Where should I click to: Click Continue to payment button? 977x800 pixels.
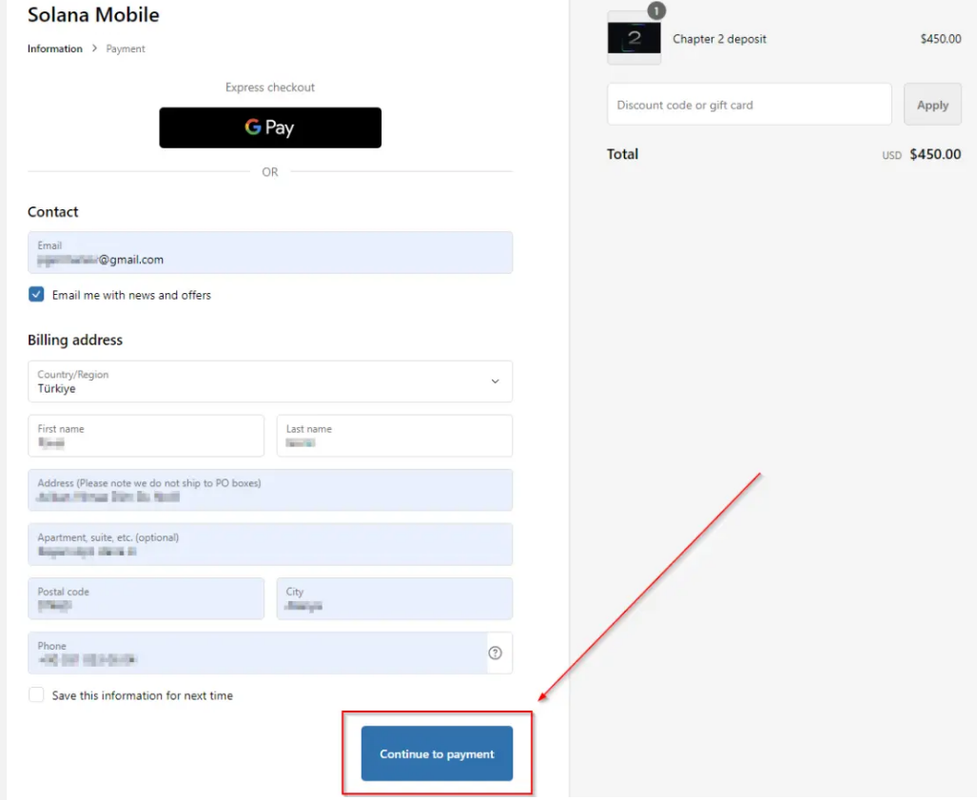tap(437, 753)
